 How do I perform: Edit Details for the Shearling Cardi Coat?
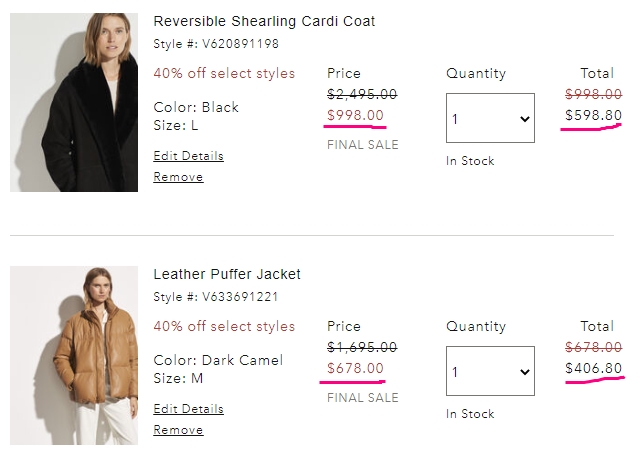click(188, 156)
